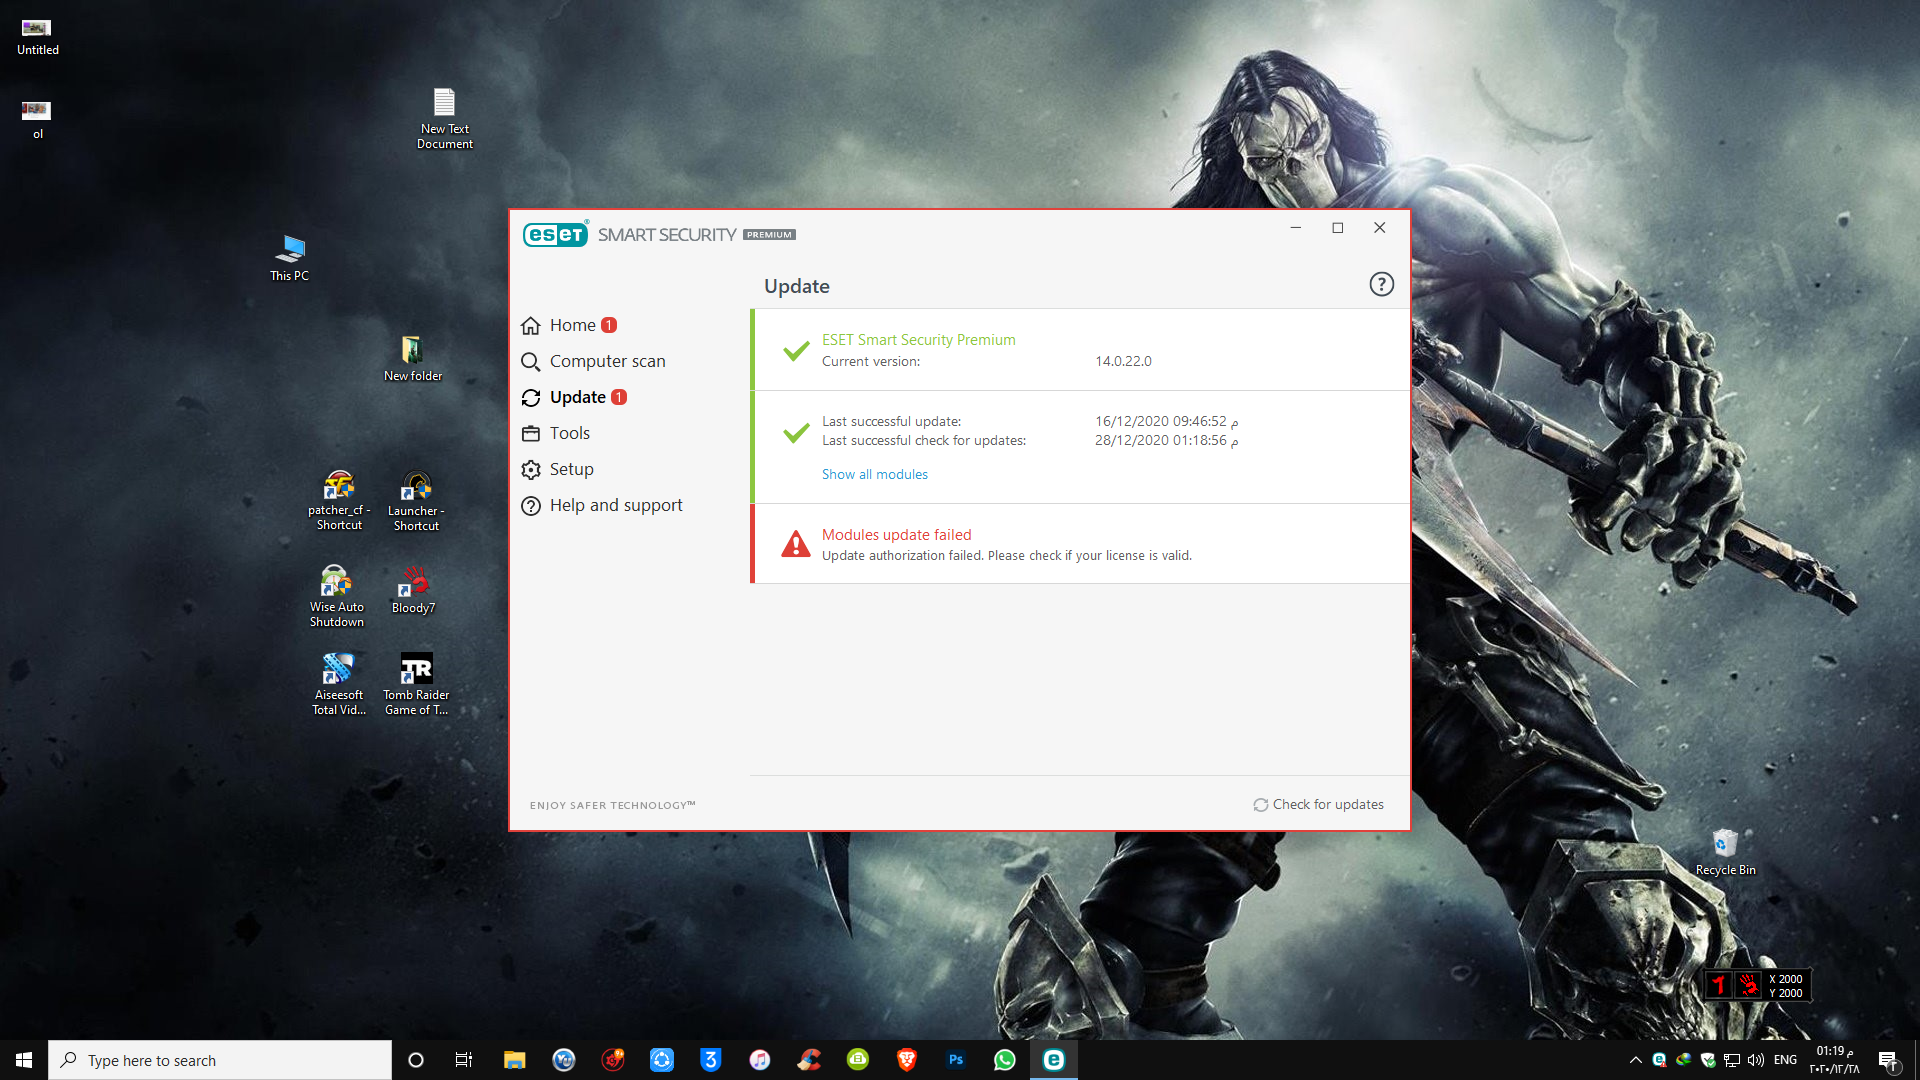This screenshot has height=1080, width=1920.
Task: Open the Home section in ESET sidebar
Action: click(572, 325)
